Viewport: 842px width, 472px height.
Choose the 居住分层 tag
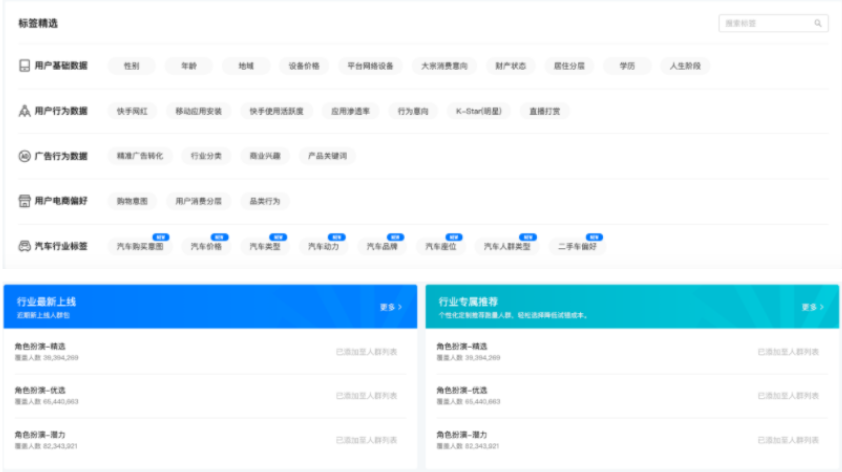[x=569, y=66]
